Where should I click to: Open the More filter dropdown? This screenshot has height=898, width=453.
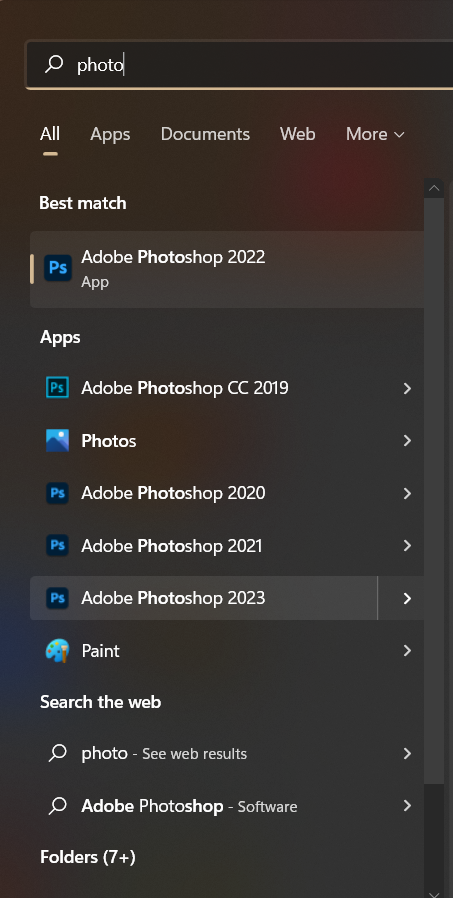[x=375, y=134]
